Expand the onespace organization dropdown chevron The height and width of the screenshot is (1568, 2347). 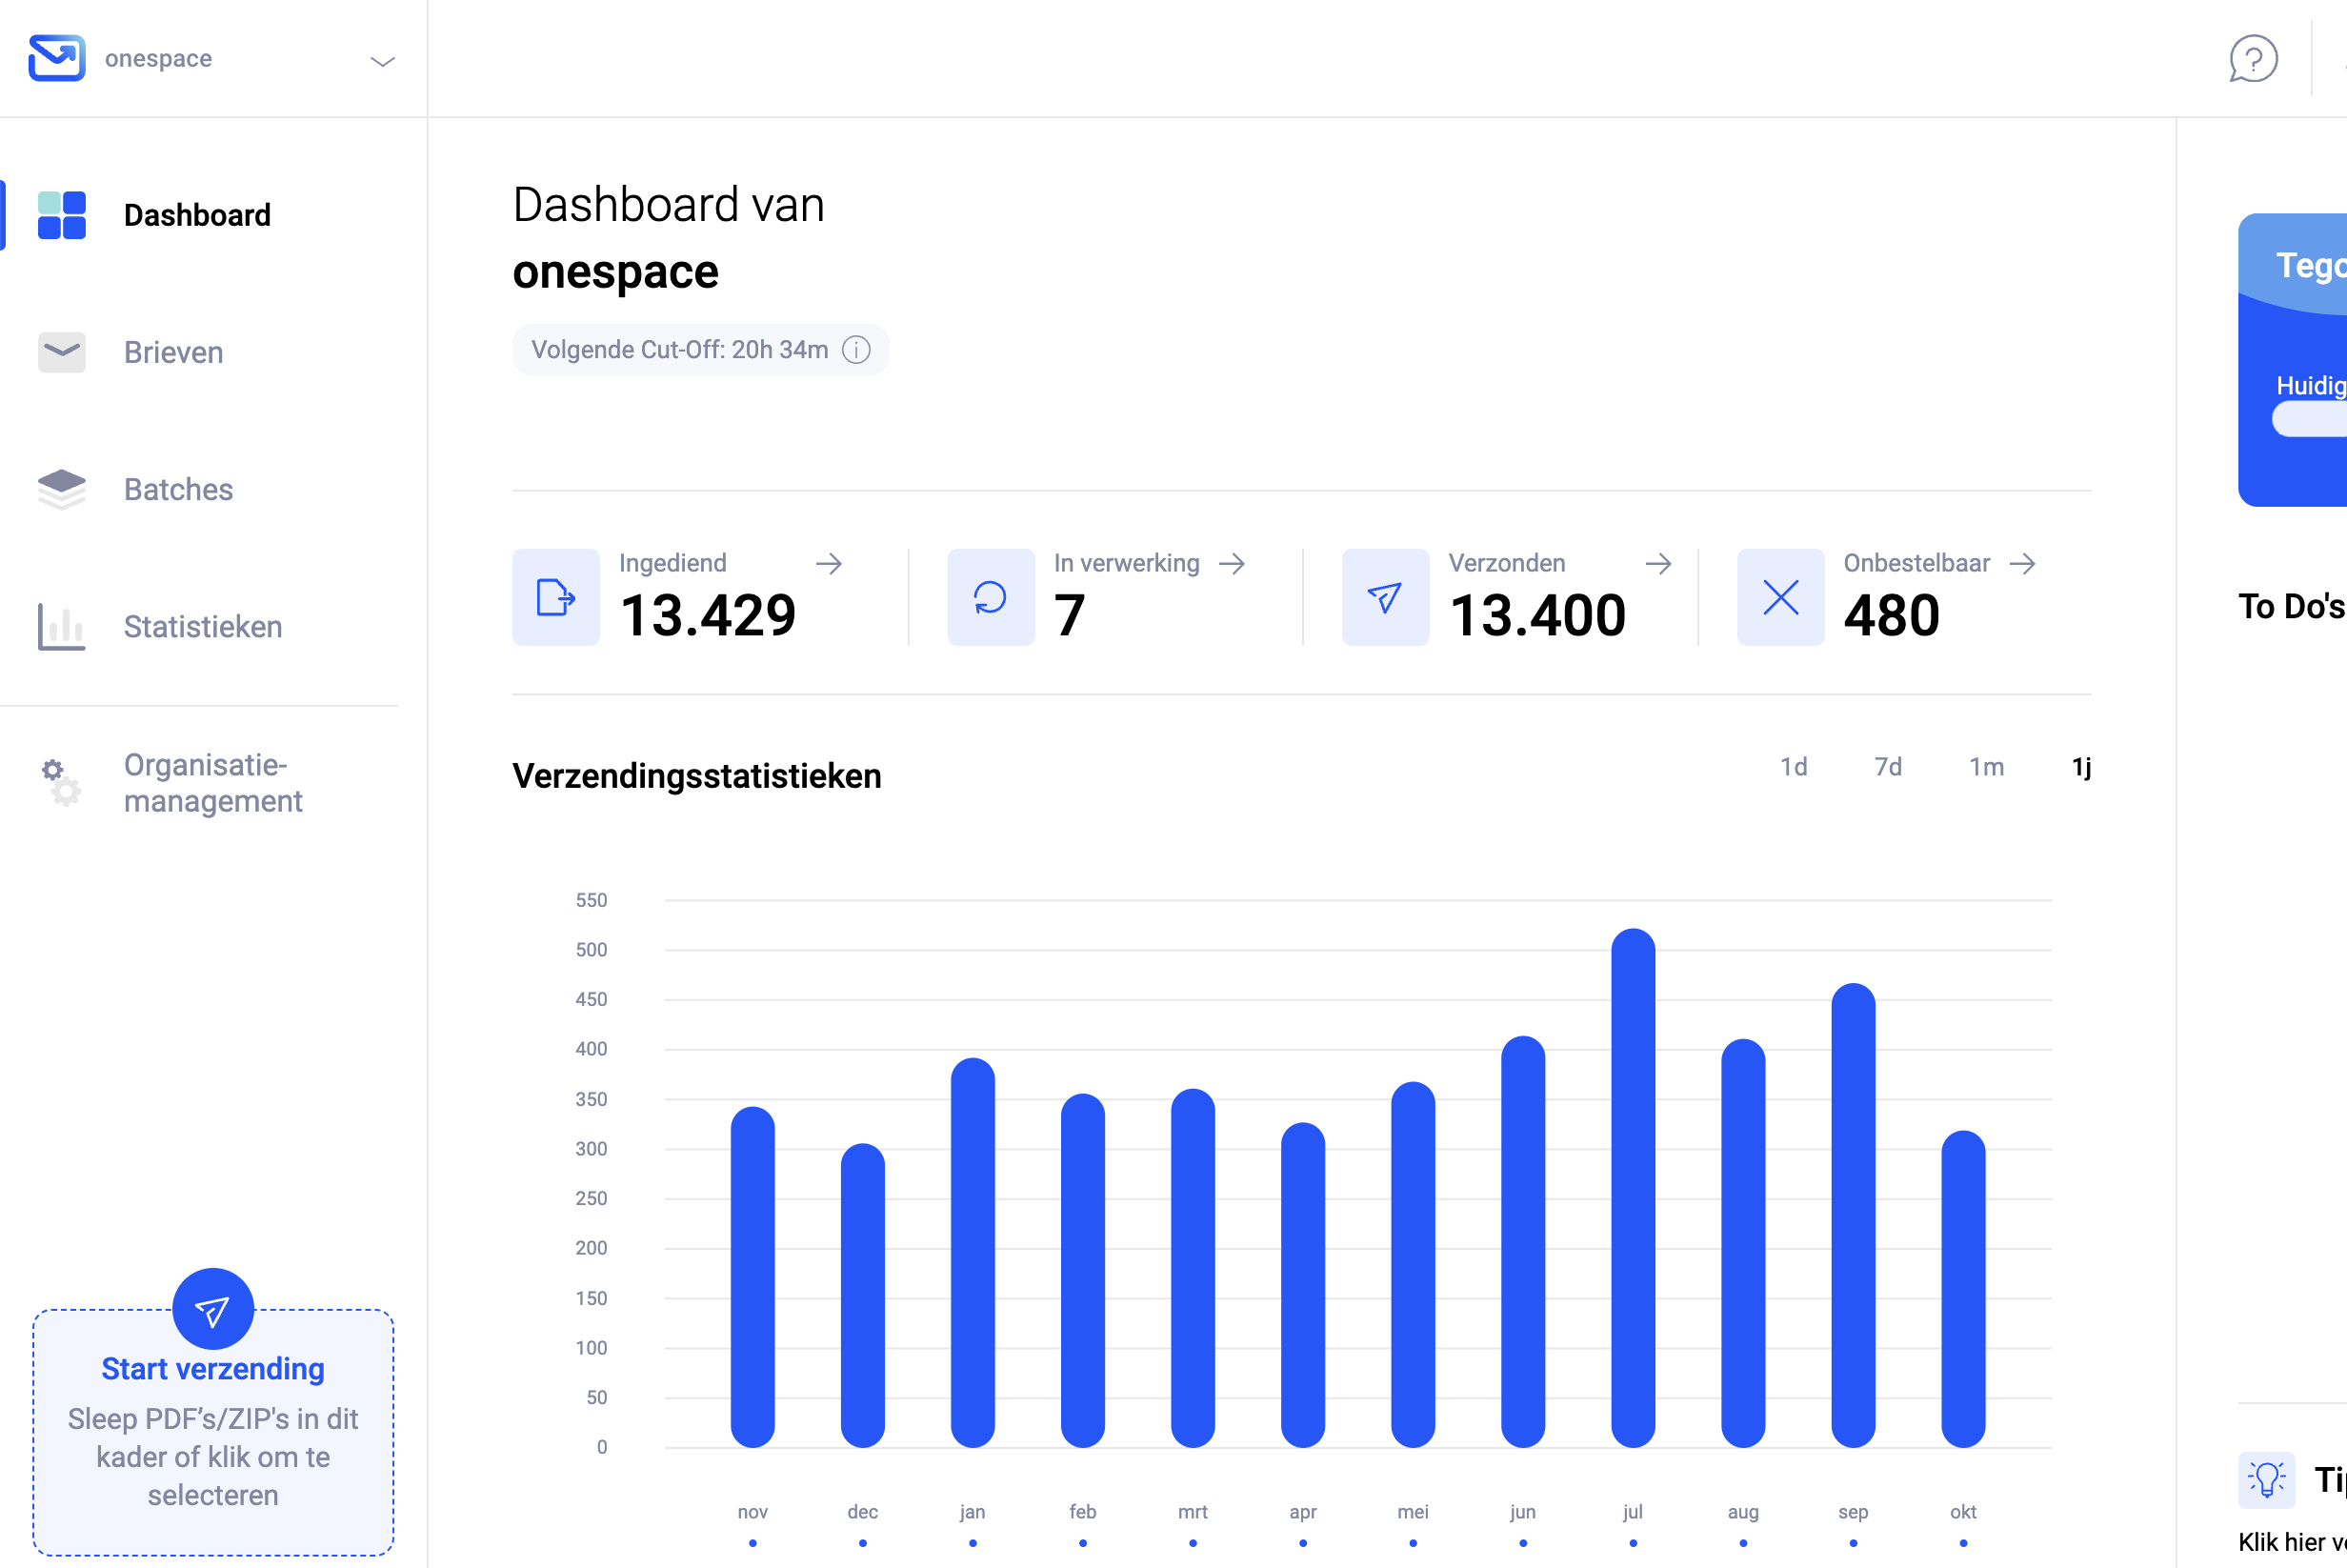click(382, 62)
